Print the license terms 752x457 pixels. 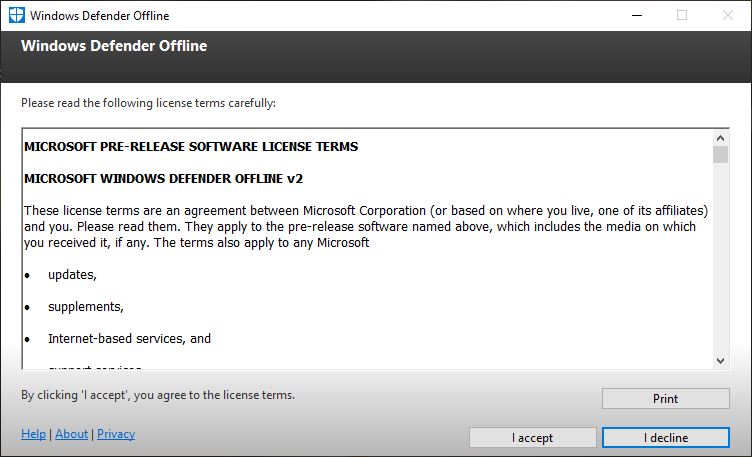[x=666, y=398]
